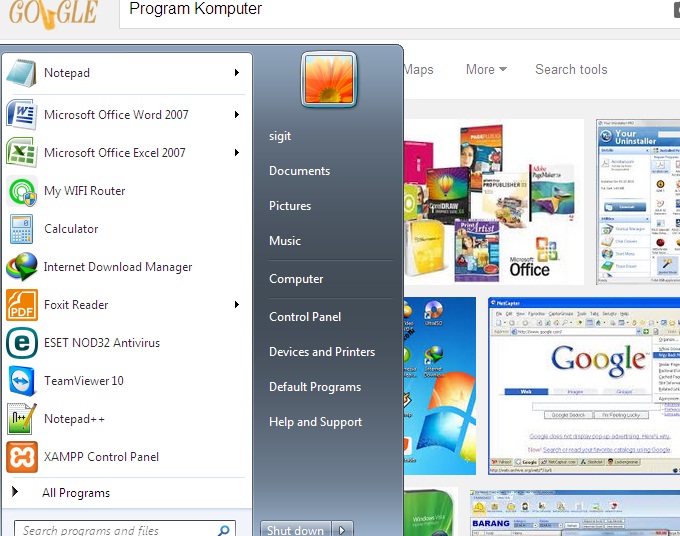Open Devices and Printers

[322, 352]
